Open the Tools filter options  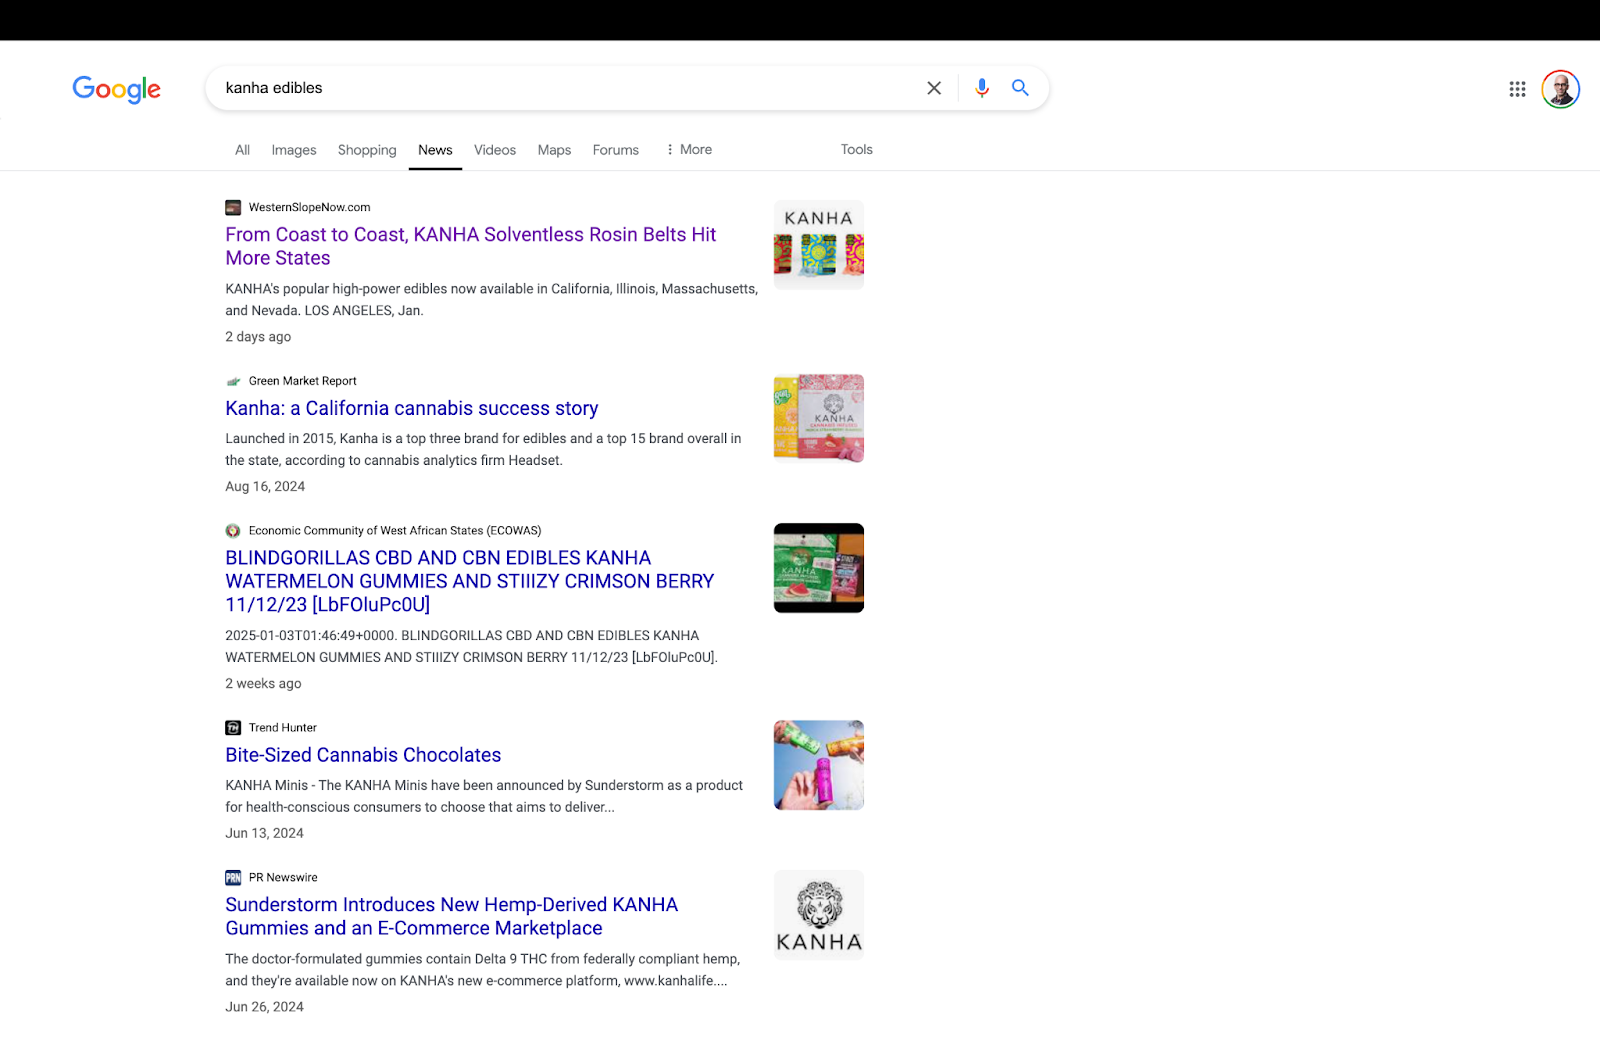pyautogui.click(x=856, y=150)
